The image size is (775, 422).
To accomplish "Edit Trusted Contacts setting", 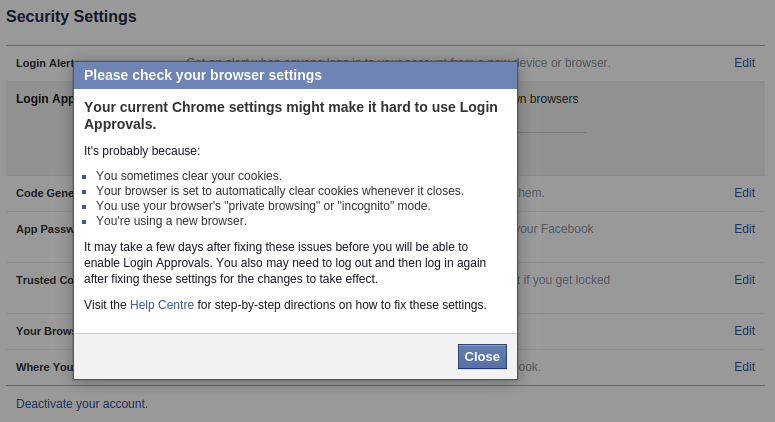I will (x=744, y=280).
